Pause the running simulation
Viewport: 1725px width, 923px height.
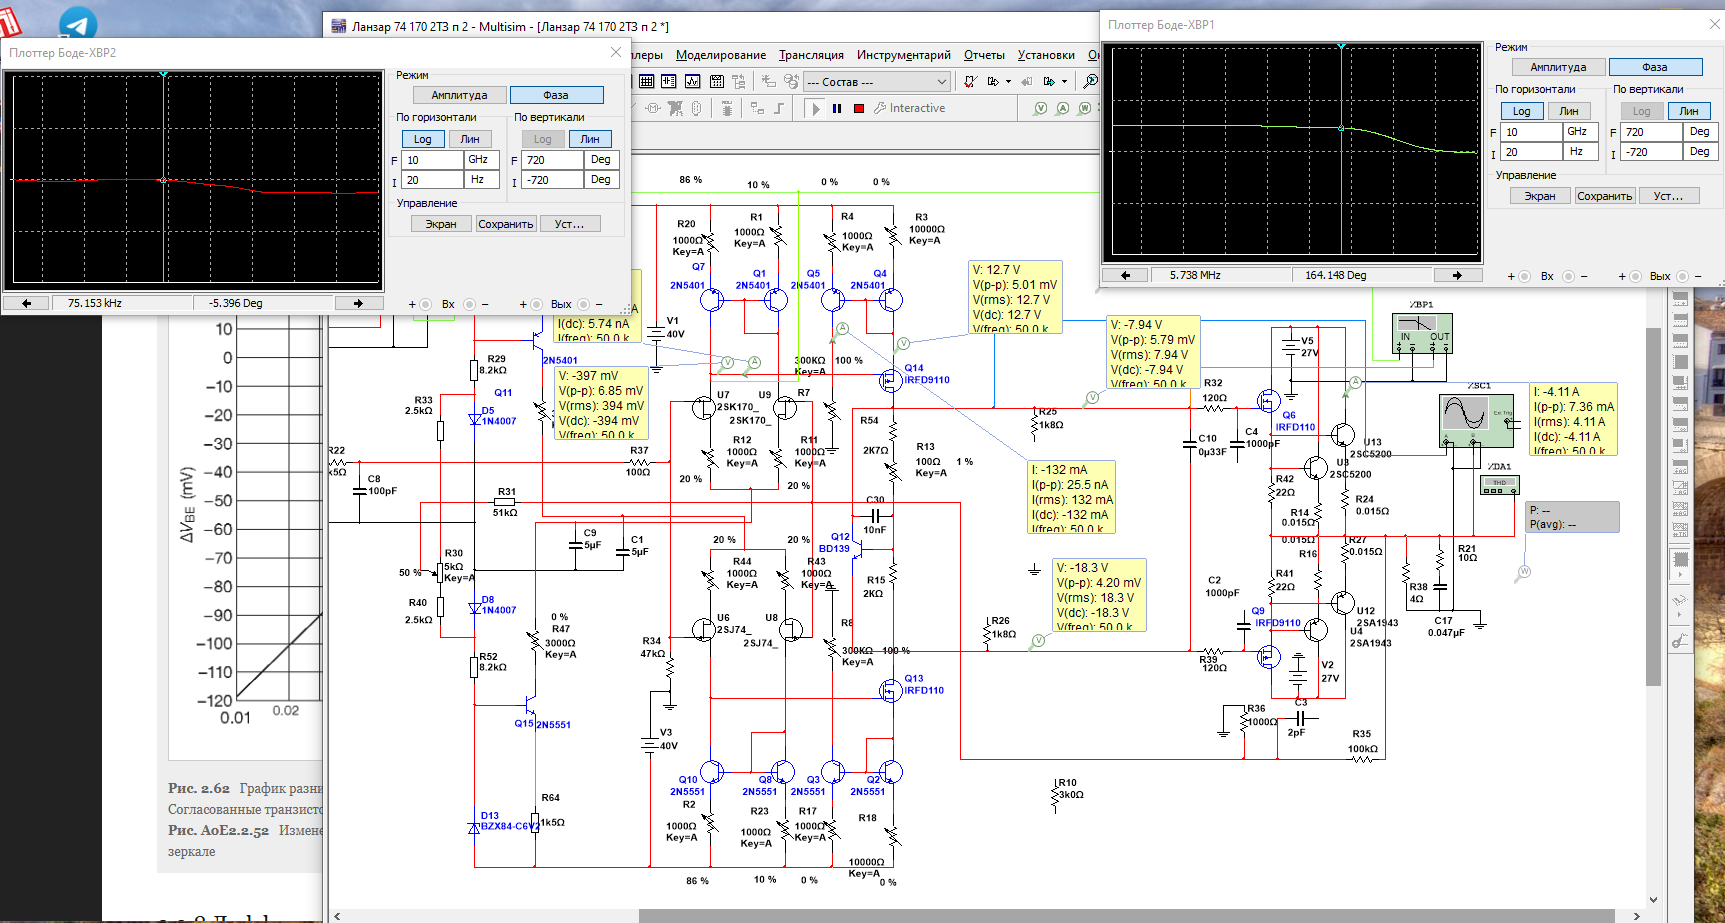(837, 108)
